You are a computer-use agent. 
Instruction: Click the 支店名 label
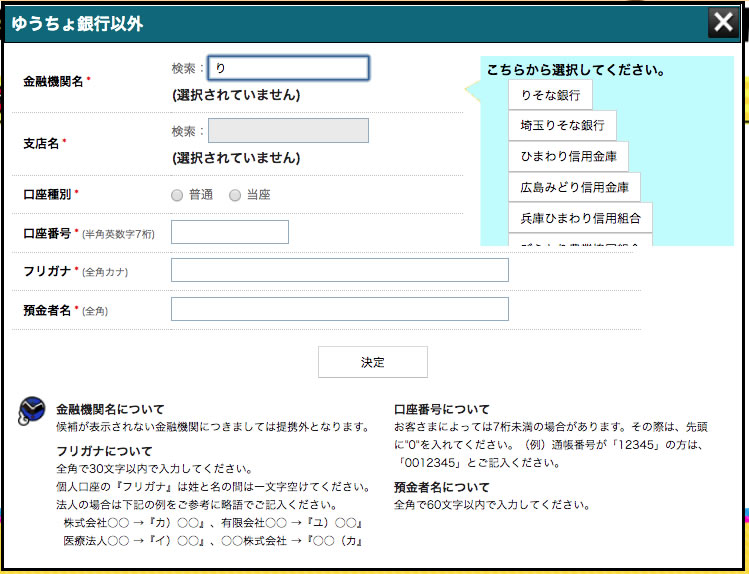(x=41, y=143)
